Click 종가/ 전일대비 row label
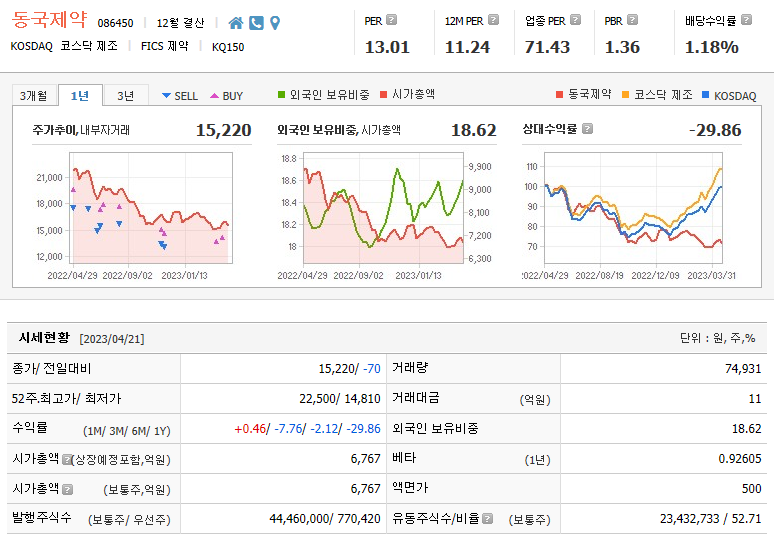This screenshot has width=774, height=541. pyautogui.click(x=52, y=368)
